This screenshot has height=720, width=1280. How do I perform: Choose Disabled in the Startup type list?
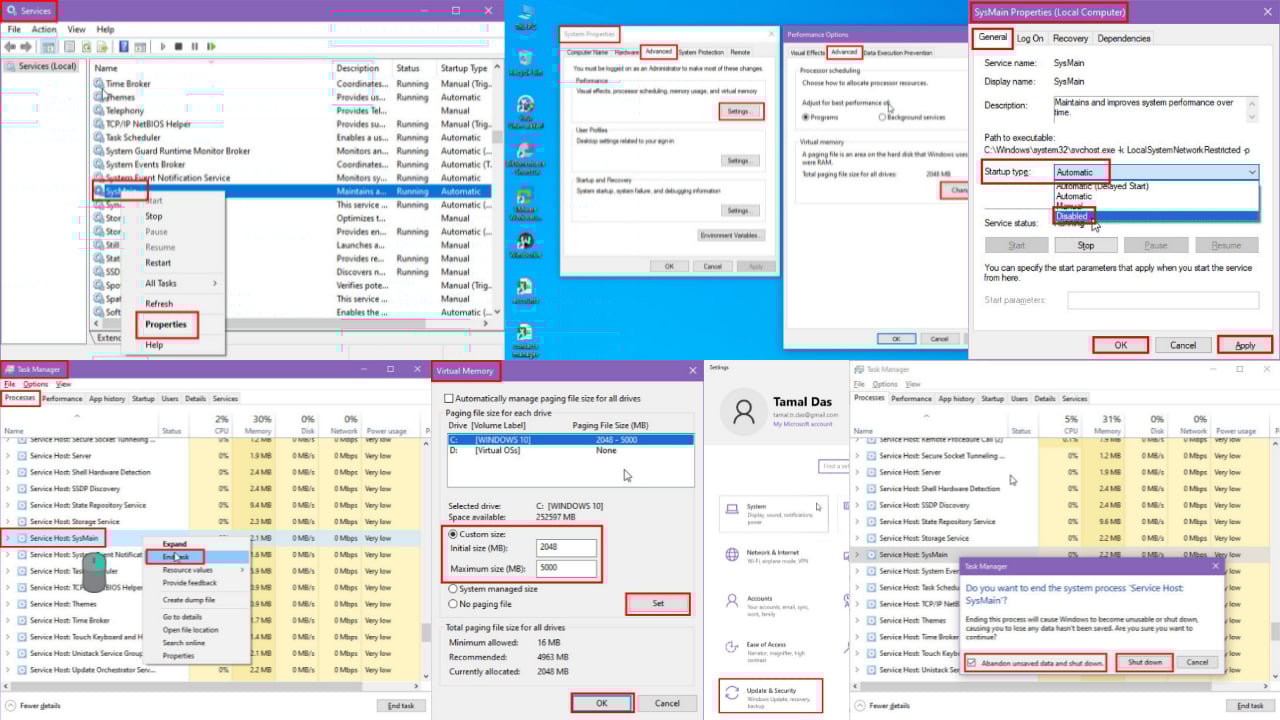(x=1156, y=216)
